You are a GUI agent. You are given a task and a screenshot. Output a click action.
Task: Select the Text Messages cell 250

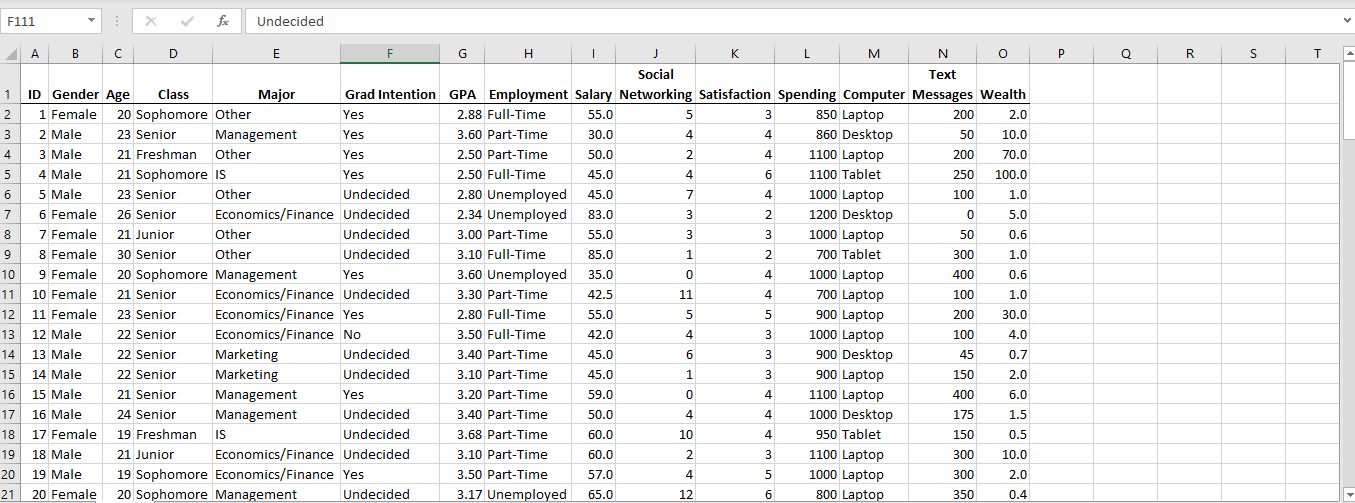(942, 174)
